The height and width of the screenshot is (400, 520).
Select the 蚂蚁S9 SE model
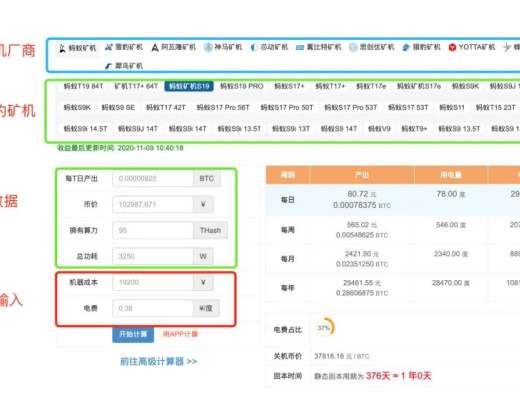118,108
